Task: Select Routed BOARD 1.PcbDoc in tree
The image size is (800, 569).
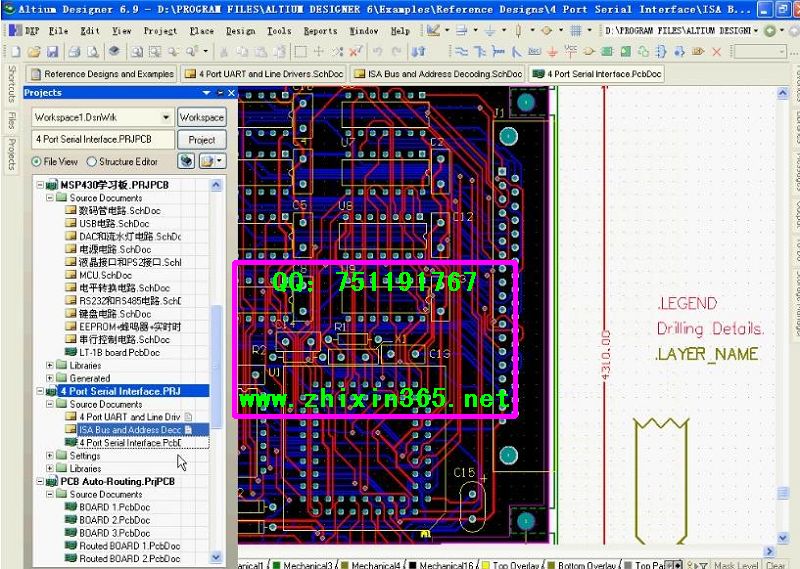Action: coord(129,546)
